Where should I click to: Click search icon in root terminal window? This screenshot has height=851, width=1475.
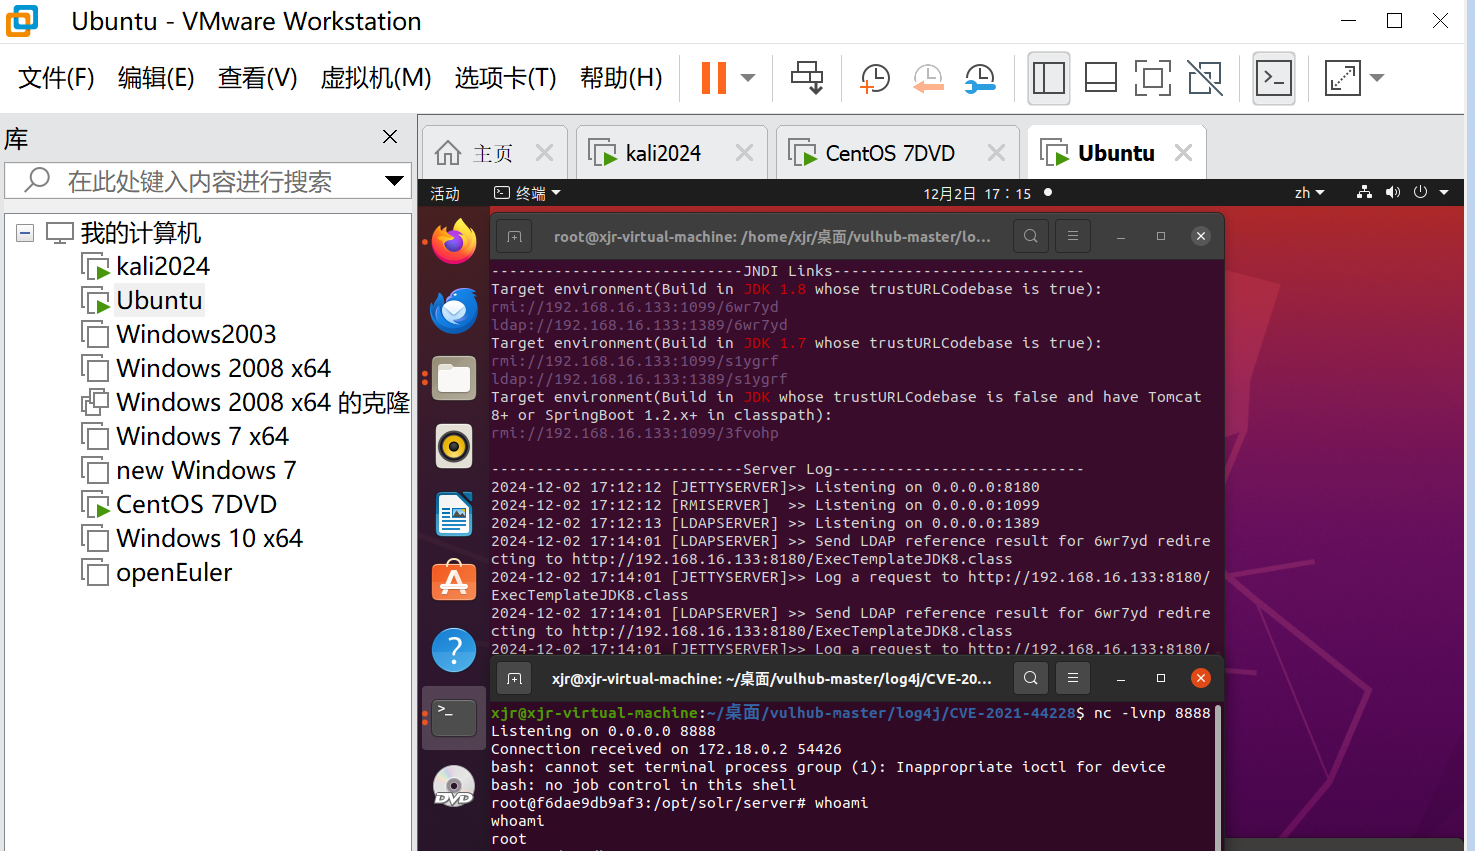1031,236
